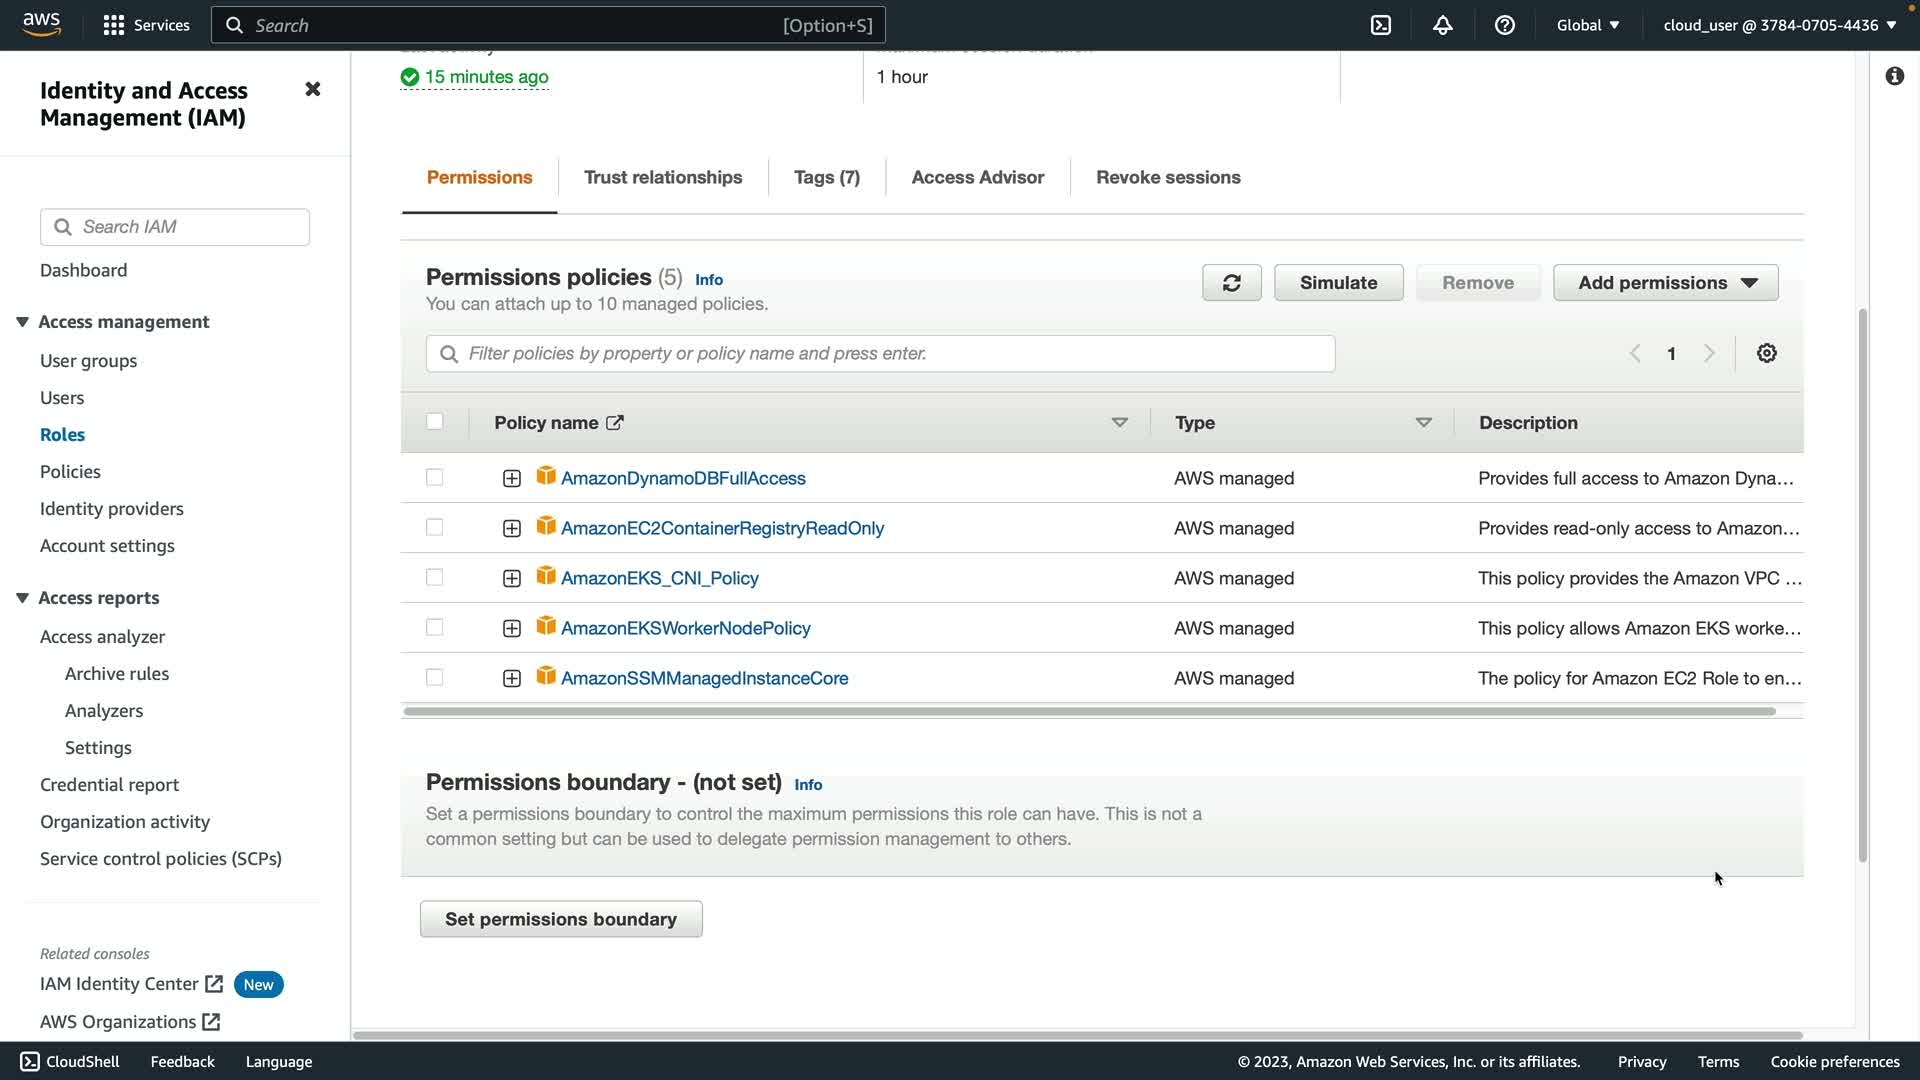Collapse the Access management section

tap(22, 322)
